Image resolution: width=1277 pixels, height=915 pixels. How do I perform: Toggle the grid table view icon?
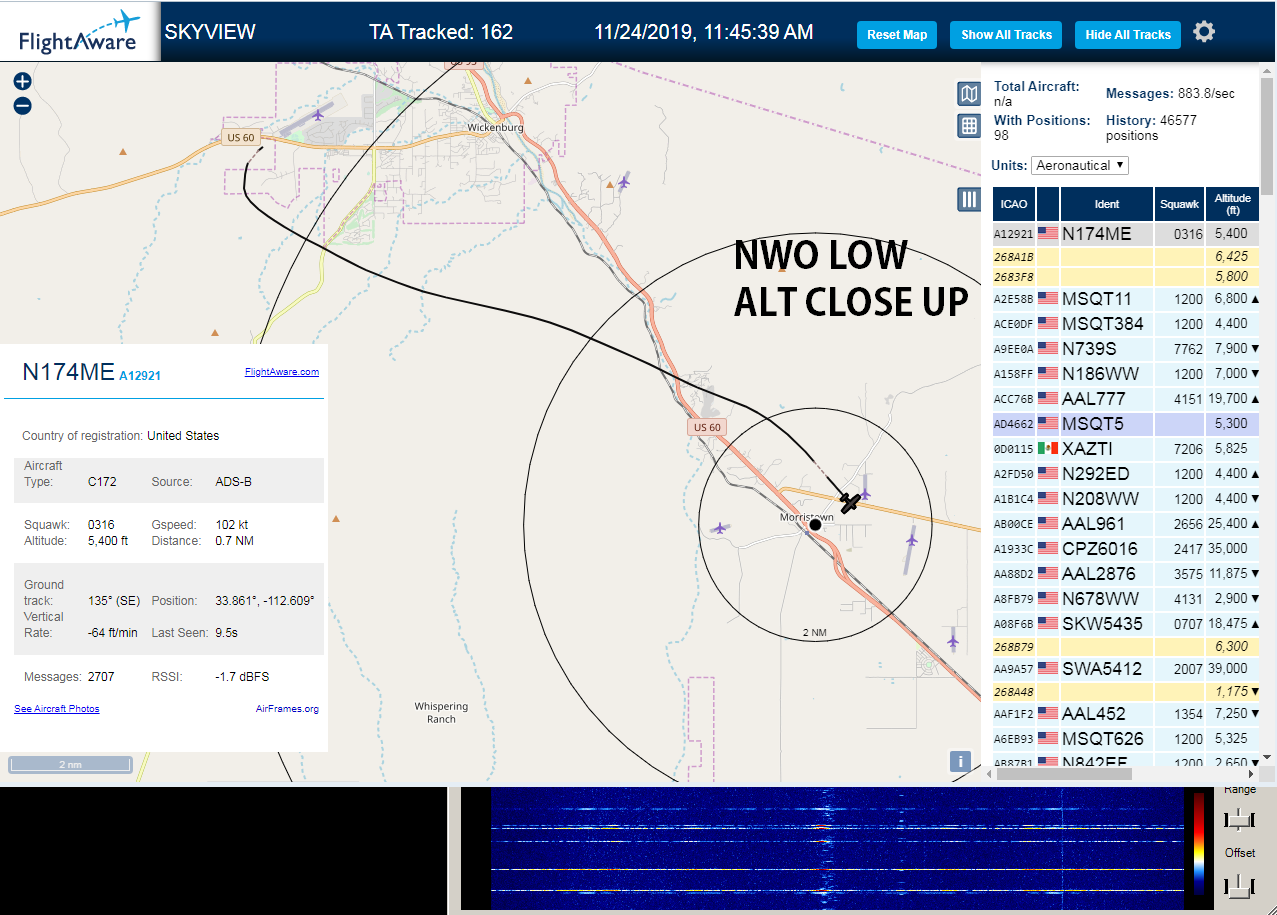pos(969,125)
